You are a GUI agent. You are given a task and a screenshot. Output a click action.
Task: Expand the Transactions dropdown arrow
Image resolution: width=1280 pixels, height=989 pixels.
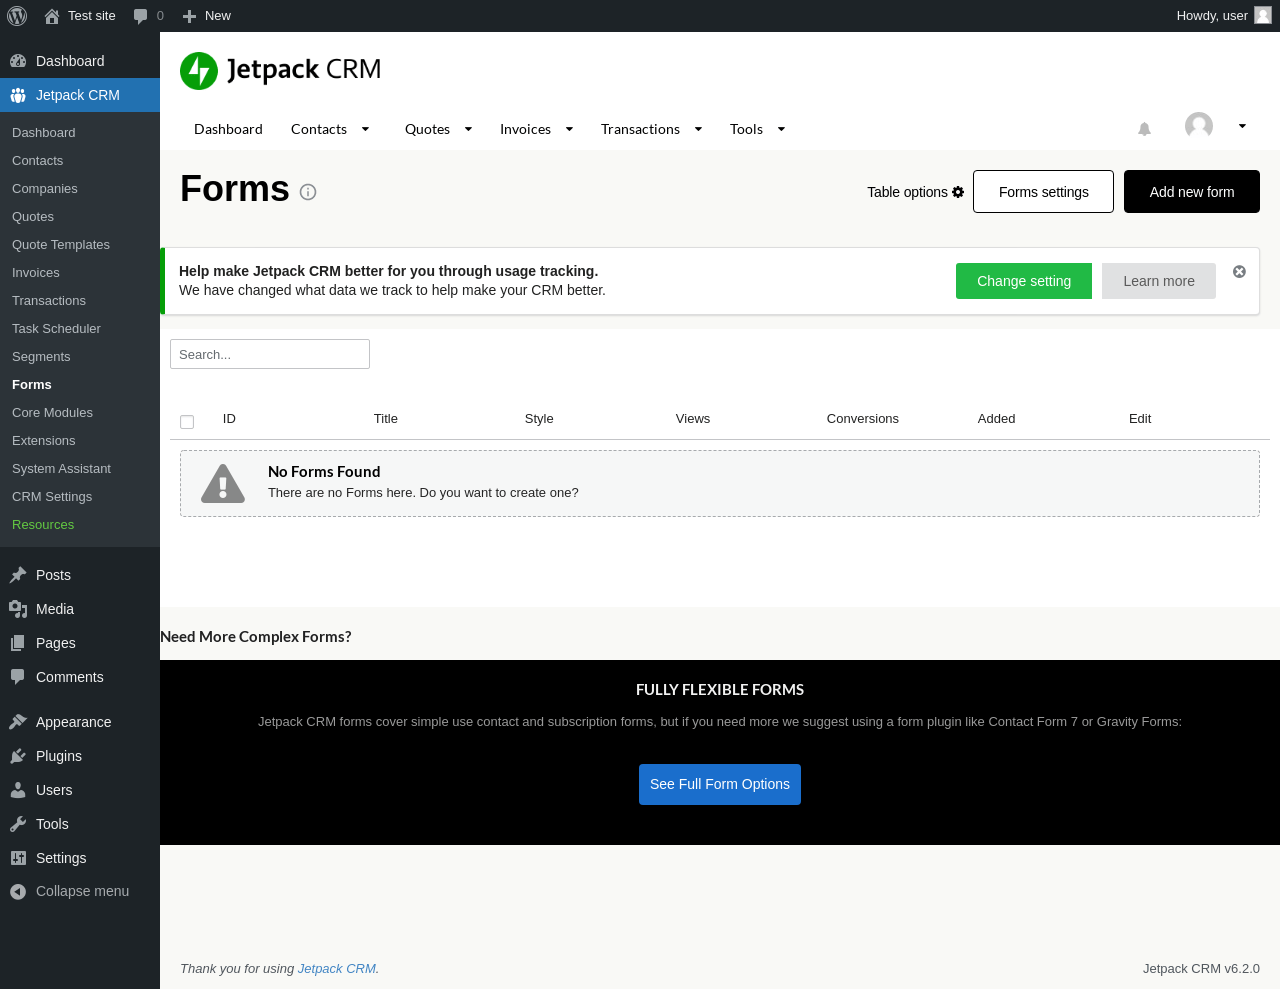(698, 129)
